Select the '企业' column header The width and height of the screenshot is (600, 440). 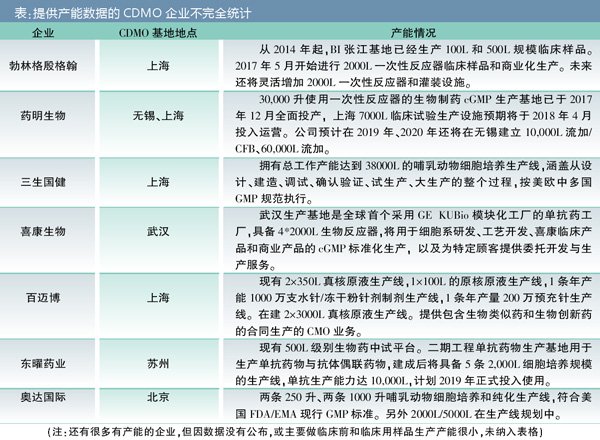pos(43,33)
